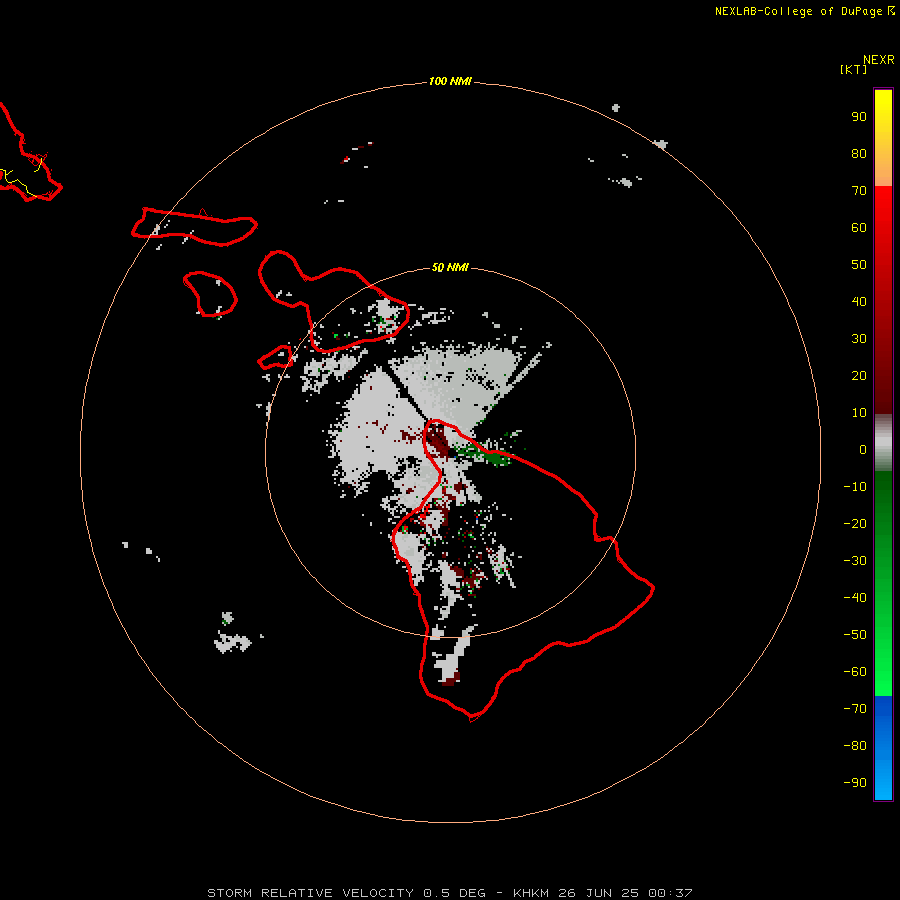Click the Storm Relative Velocity caption text

[450, 893]
